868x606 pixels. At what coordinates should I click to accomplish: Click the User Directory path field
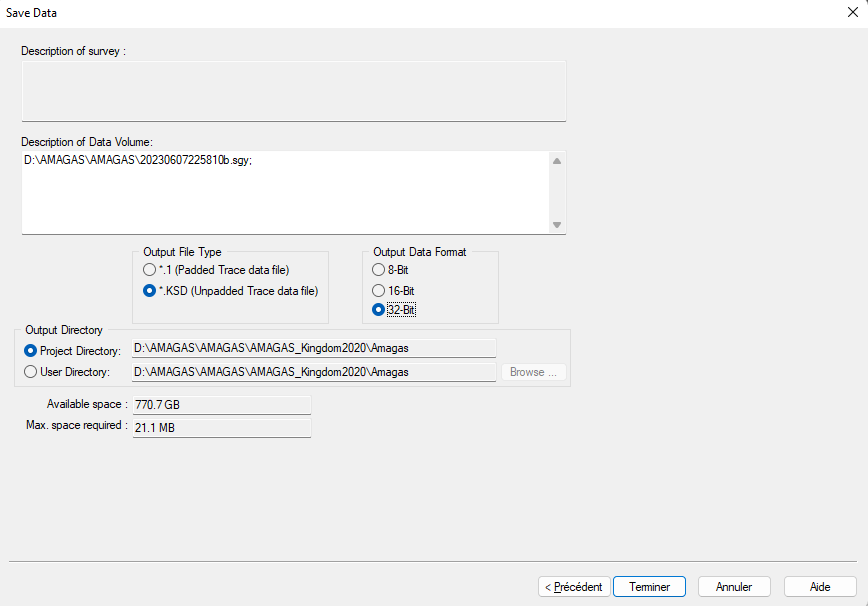tap(314, 372)
